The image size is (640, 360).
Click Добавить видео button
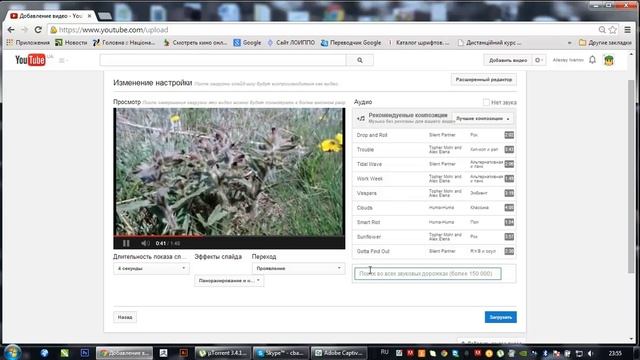click(x=508, y=60)
